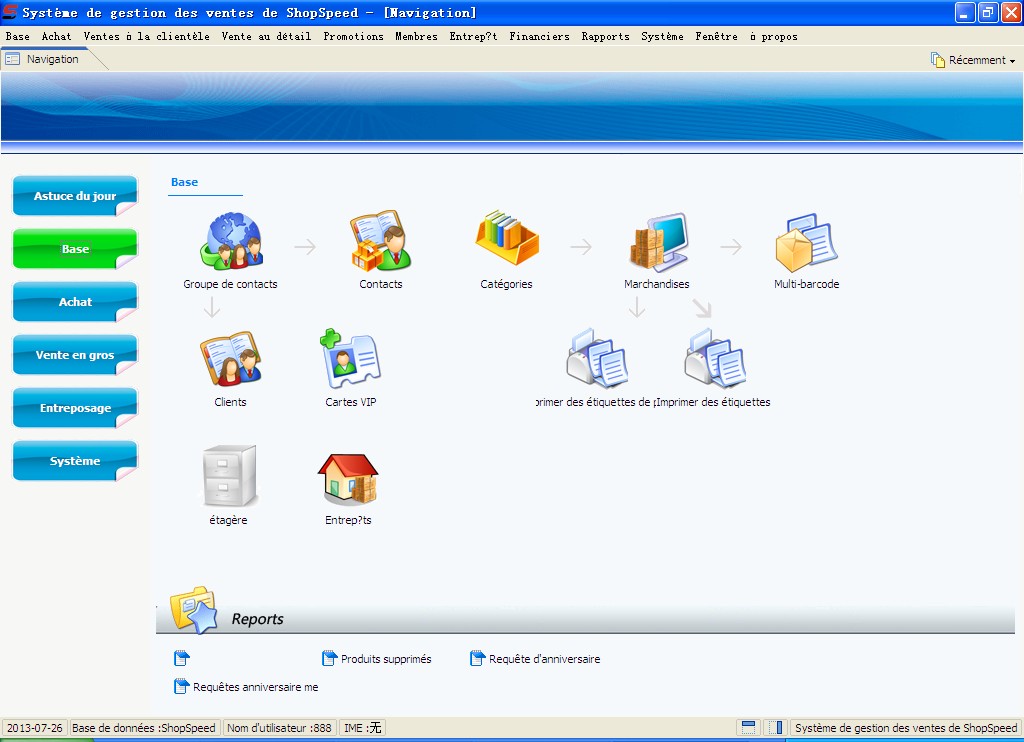
Task: Click the green Base sidebar button
Action: 75,248
